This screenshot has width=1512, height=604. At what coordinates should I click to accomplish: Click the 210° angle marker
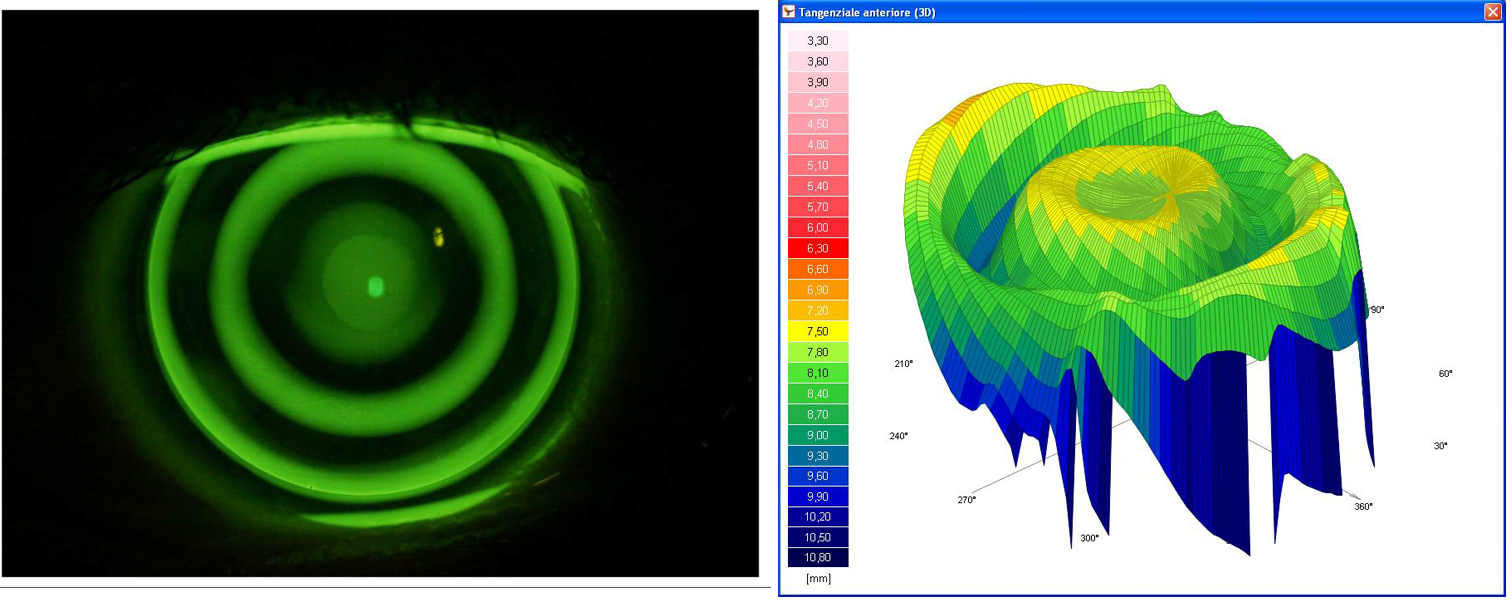[x=903, y=364]
